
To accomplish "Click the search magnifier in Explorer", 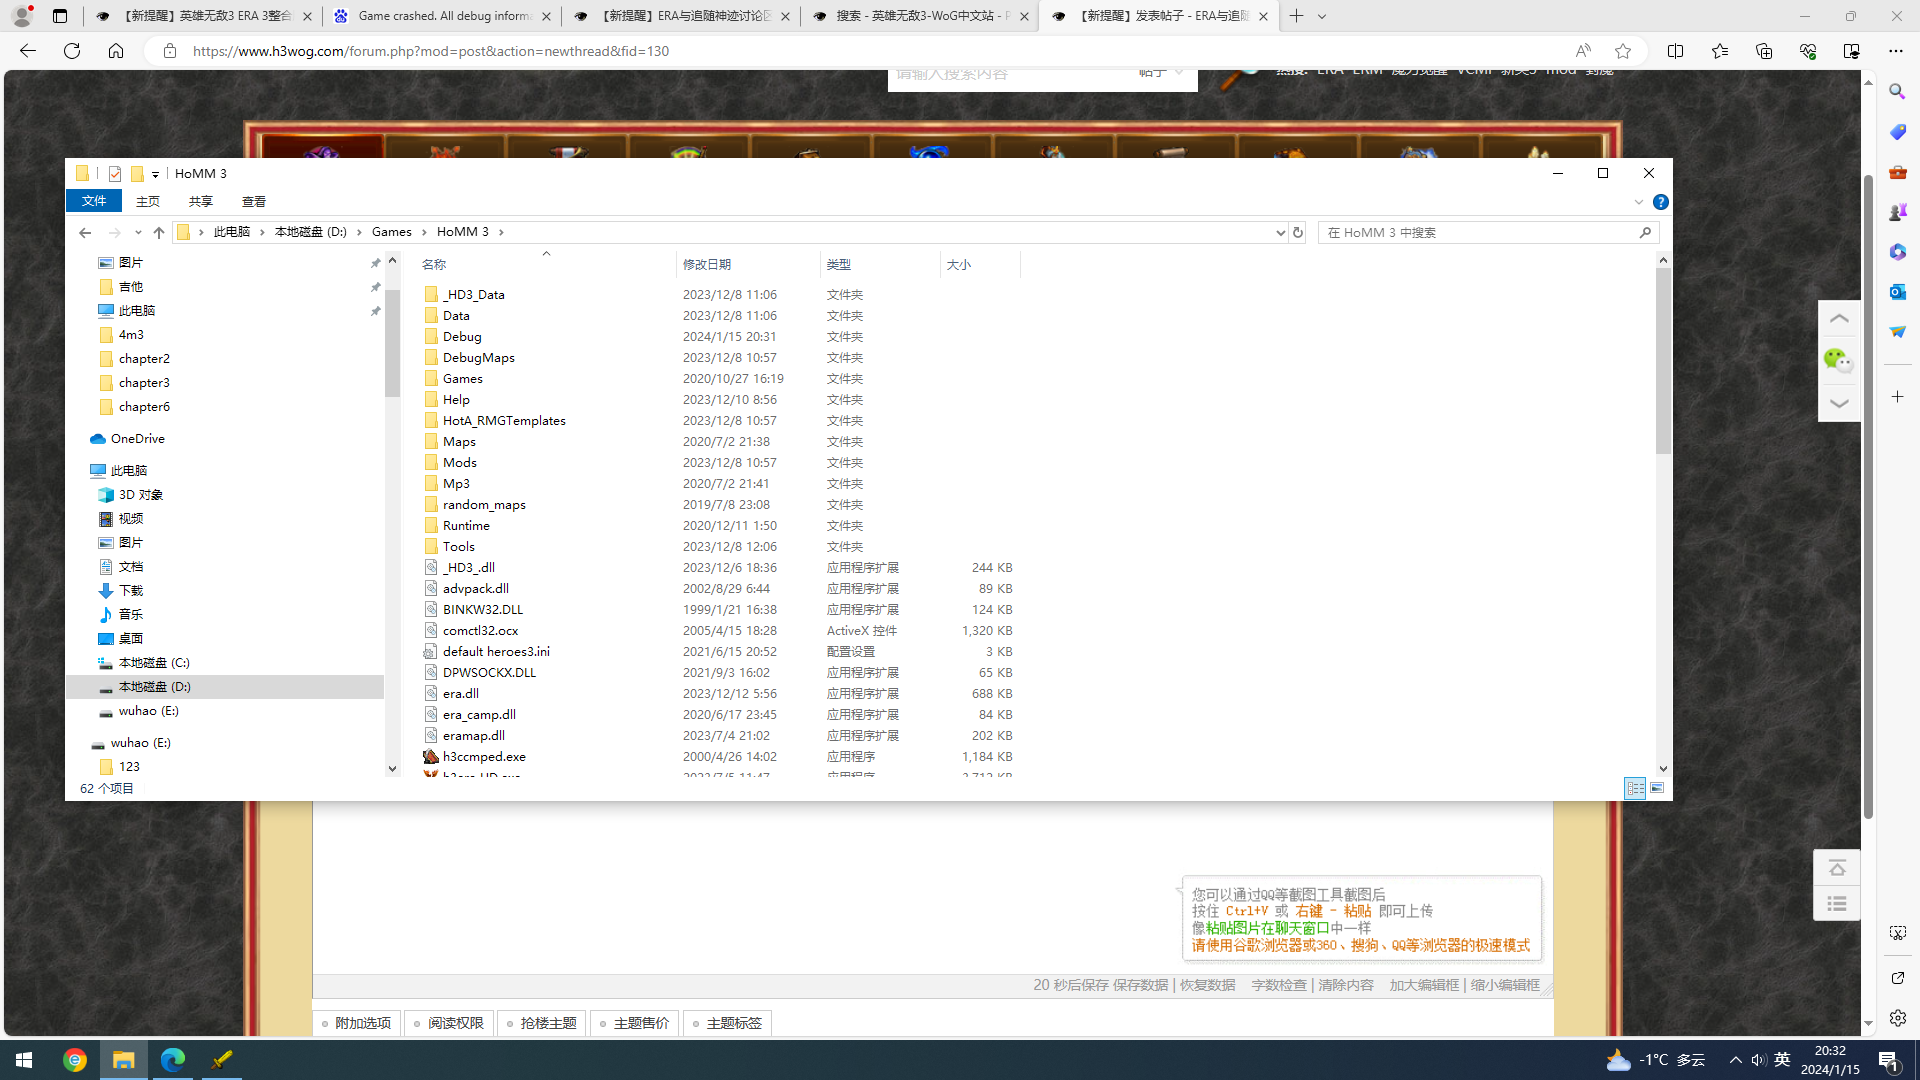I will (1645, 232).
